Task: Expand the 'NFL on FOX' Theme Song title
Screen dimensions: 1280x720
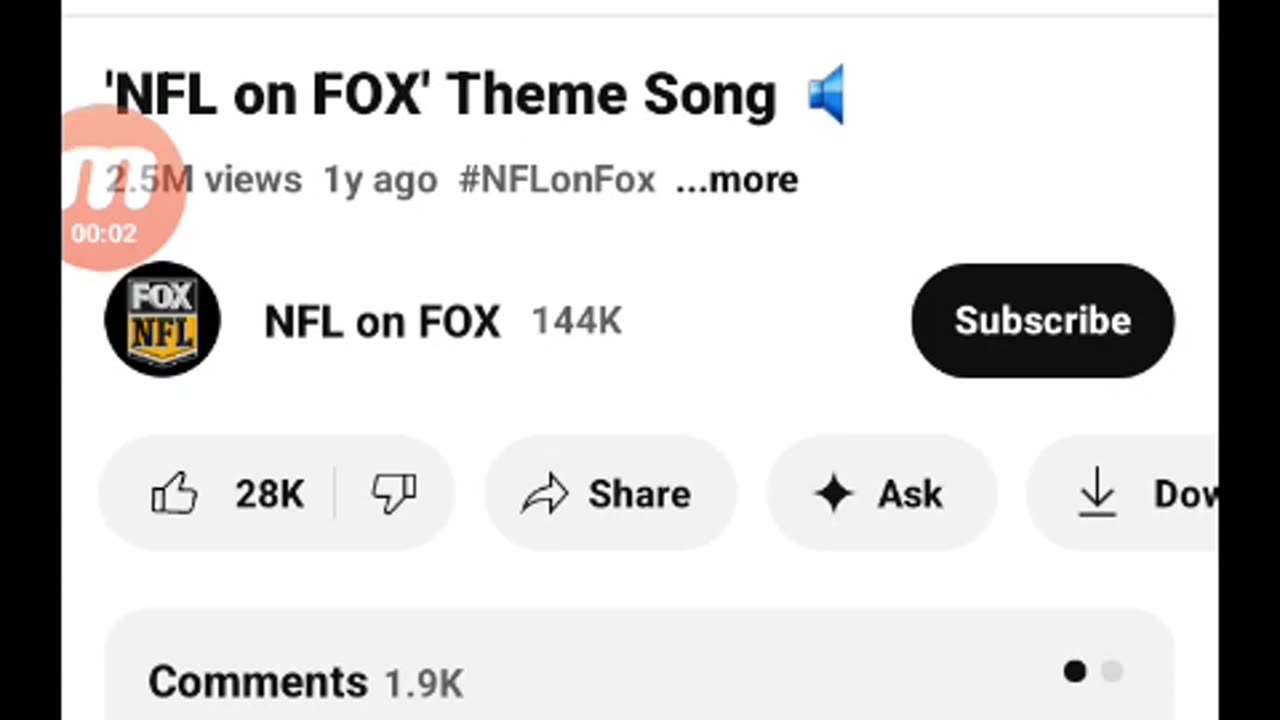Action: tap(440, 95)
